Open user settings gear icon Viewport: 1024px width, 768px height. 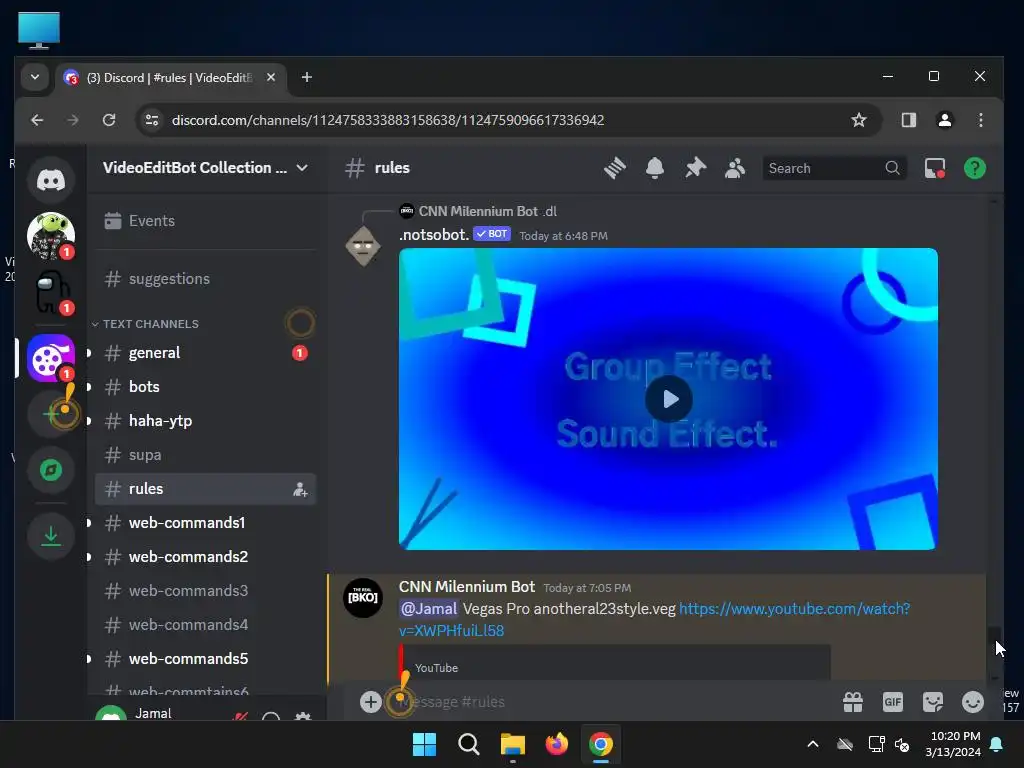[302, 716]
